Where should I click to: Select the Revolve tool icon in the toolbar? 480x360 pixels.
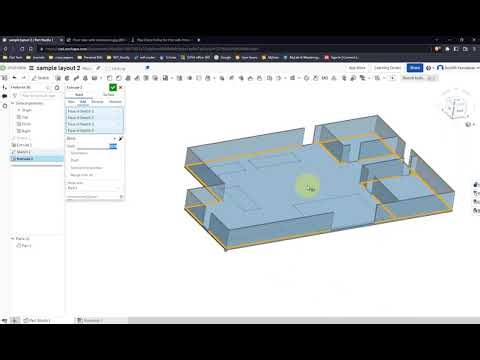pos(67,78)
